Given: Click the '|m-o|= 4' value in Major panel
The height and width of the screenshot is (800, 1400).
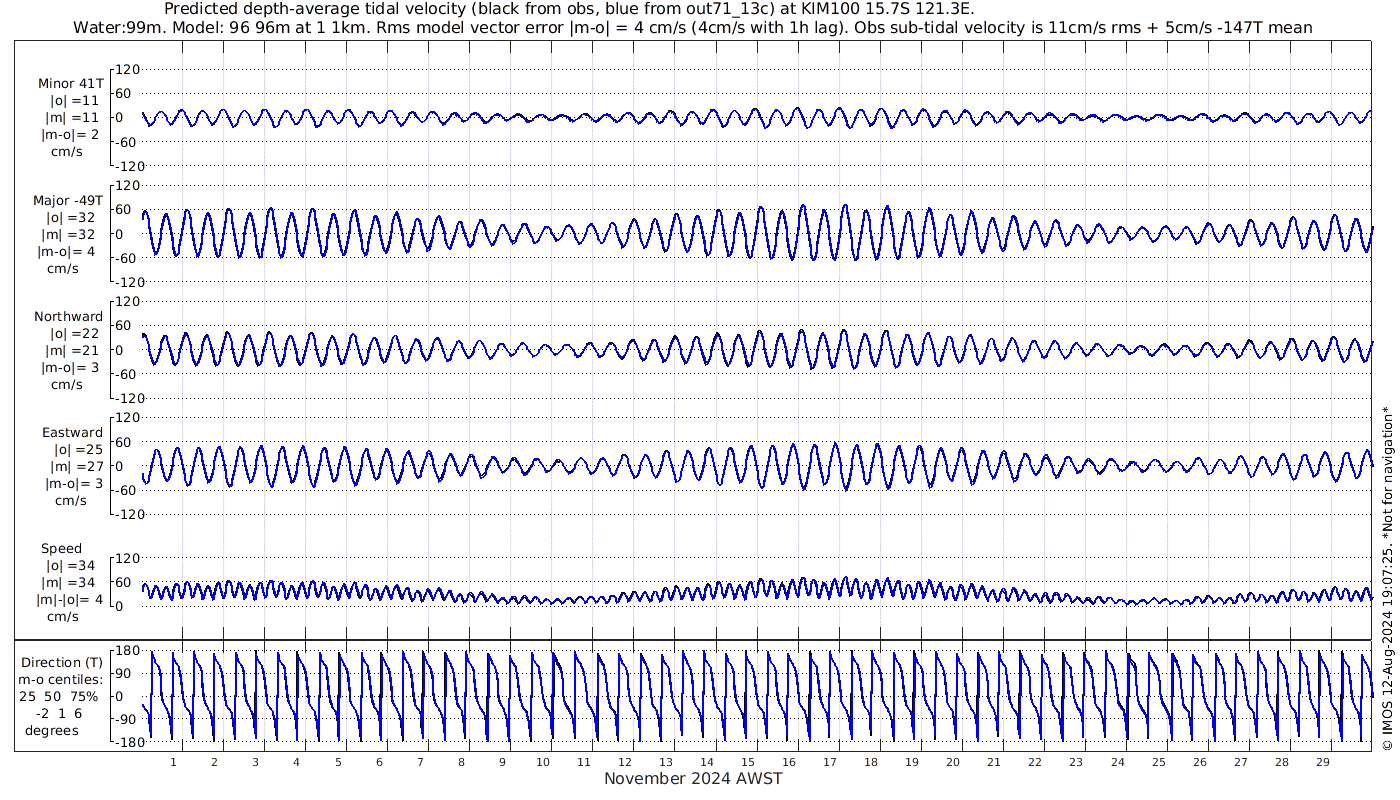Looking at the screenshot, I should (67, 251).
